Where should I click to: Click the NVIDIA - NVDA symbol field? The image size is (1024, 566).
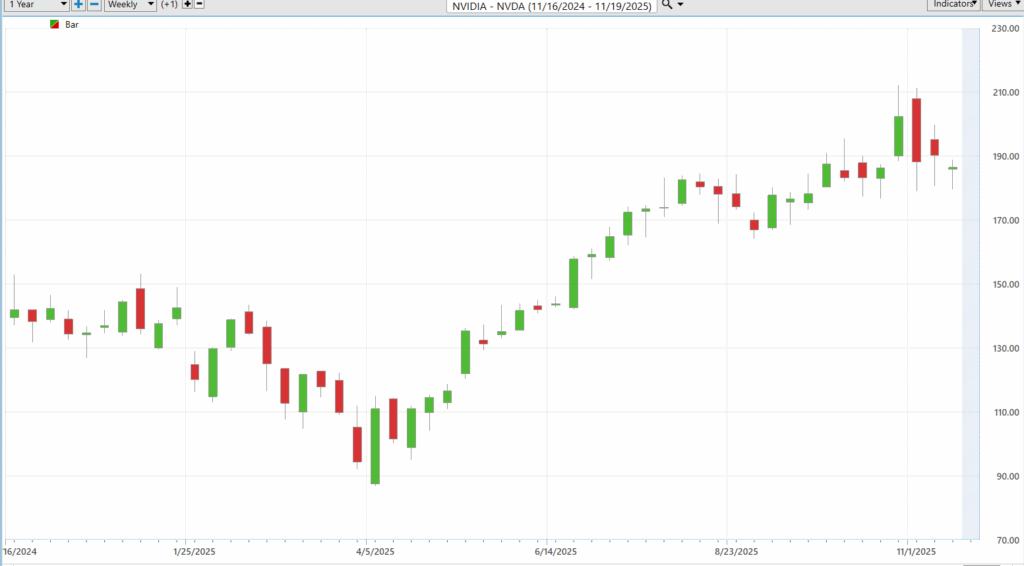tap(552, 6)
